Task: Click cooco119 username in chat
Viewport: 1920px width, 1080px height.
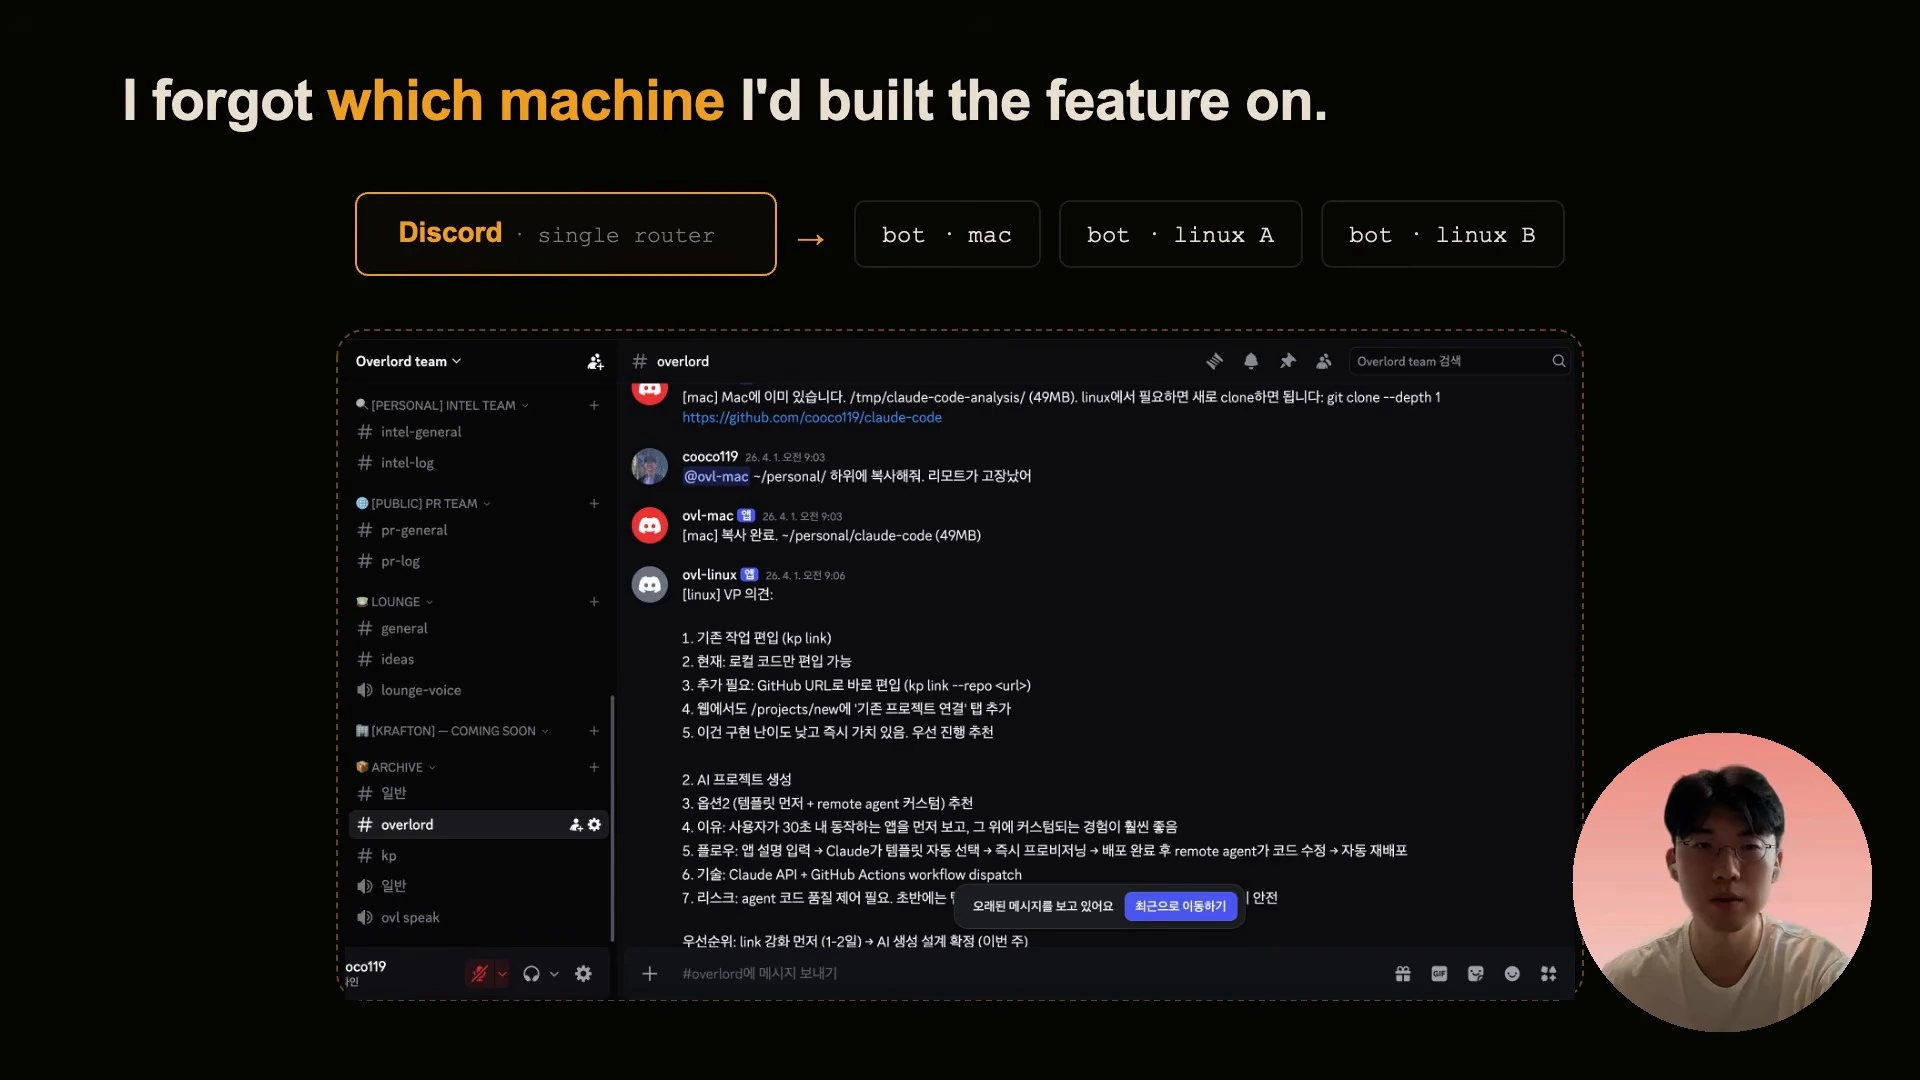Action: point(710,456)
